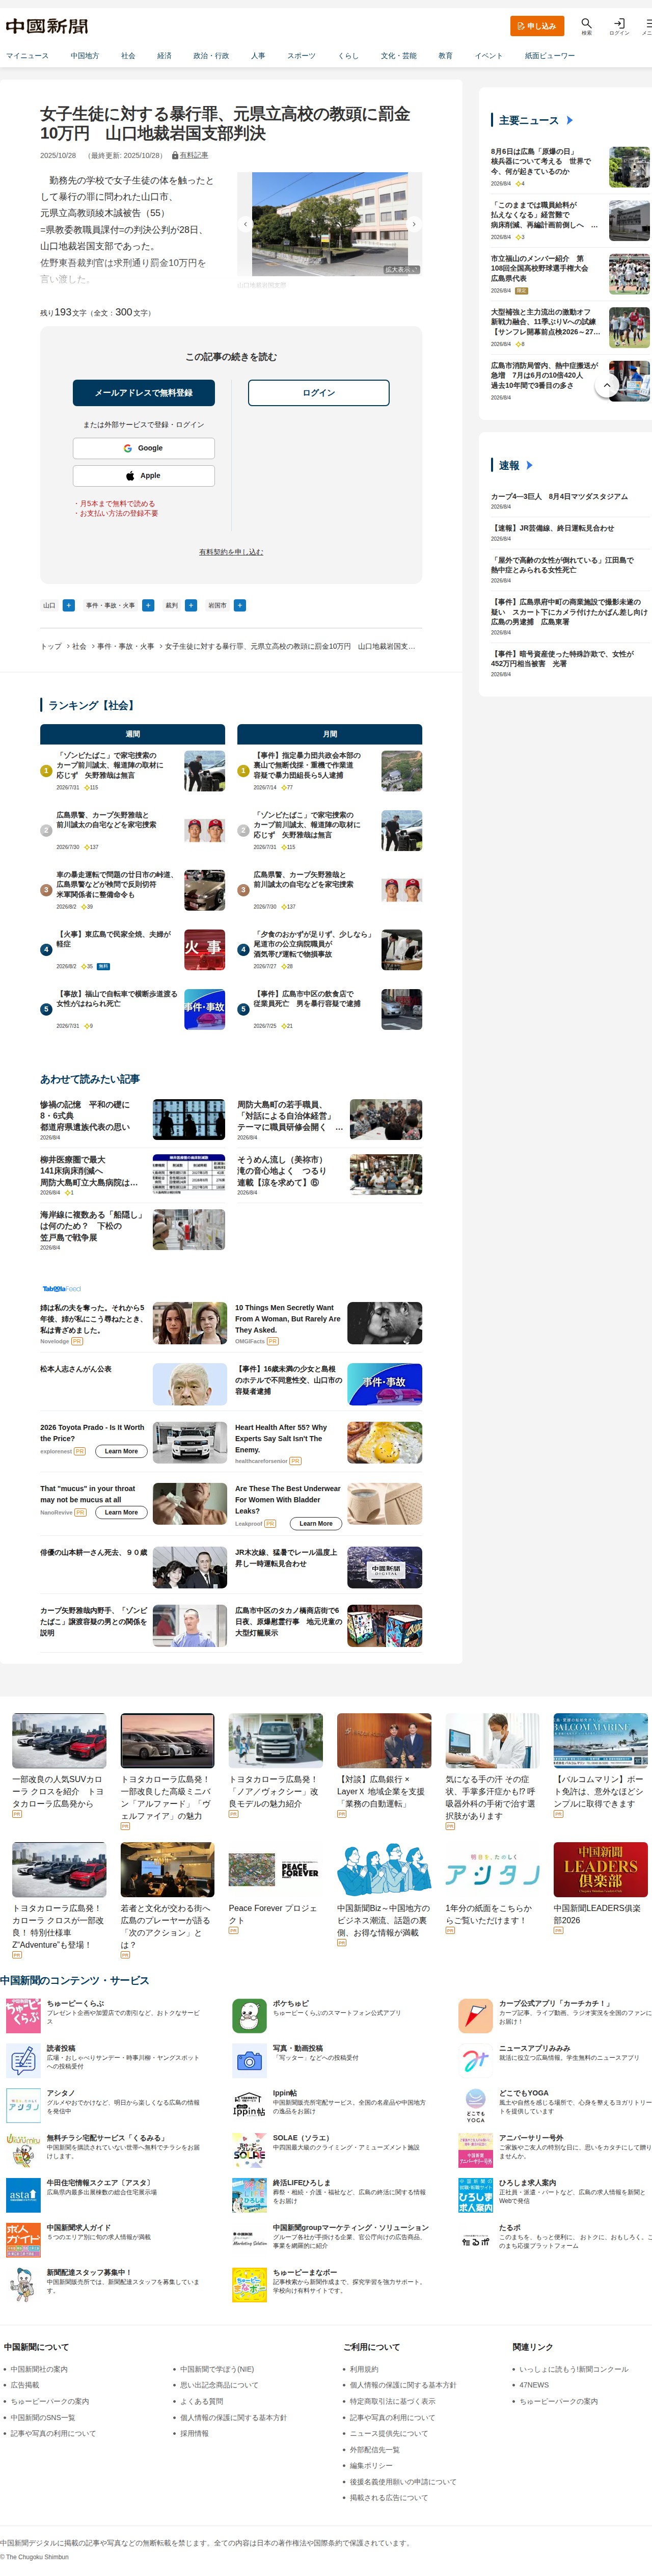Open the 政治・行政 menu item

(211, 56)
